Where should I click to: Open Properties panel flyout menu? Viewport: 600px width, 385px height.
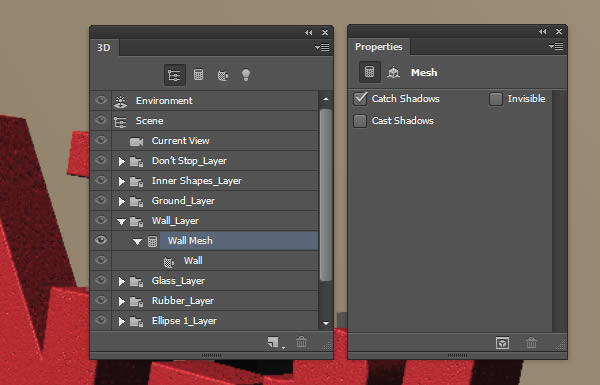pyautogui.click(x=556, y=46)
